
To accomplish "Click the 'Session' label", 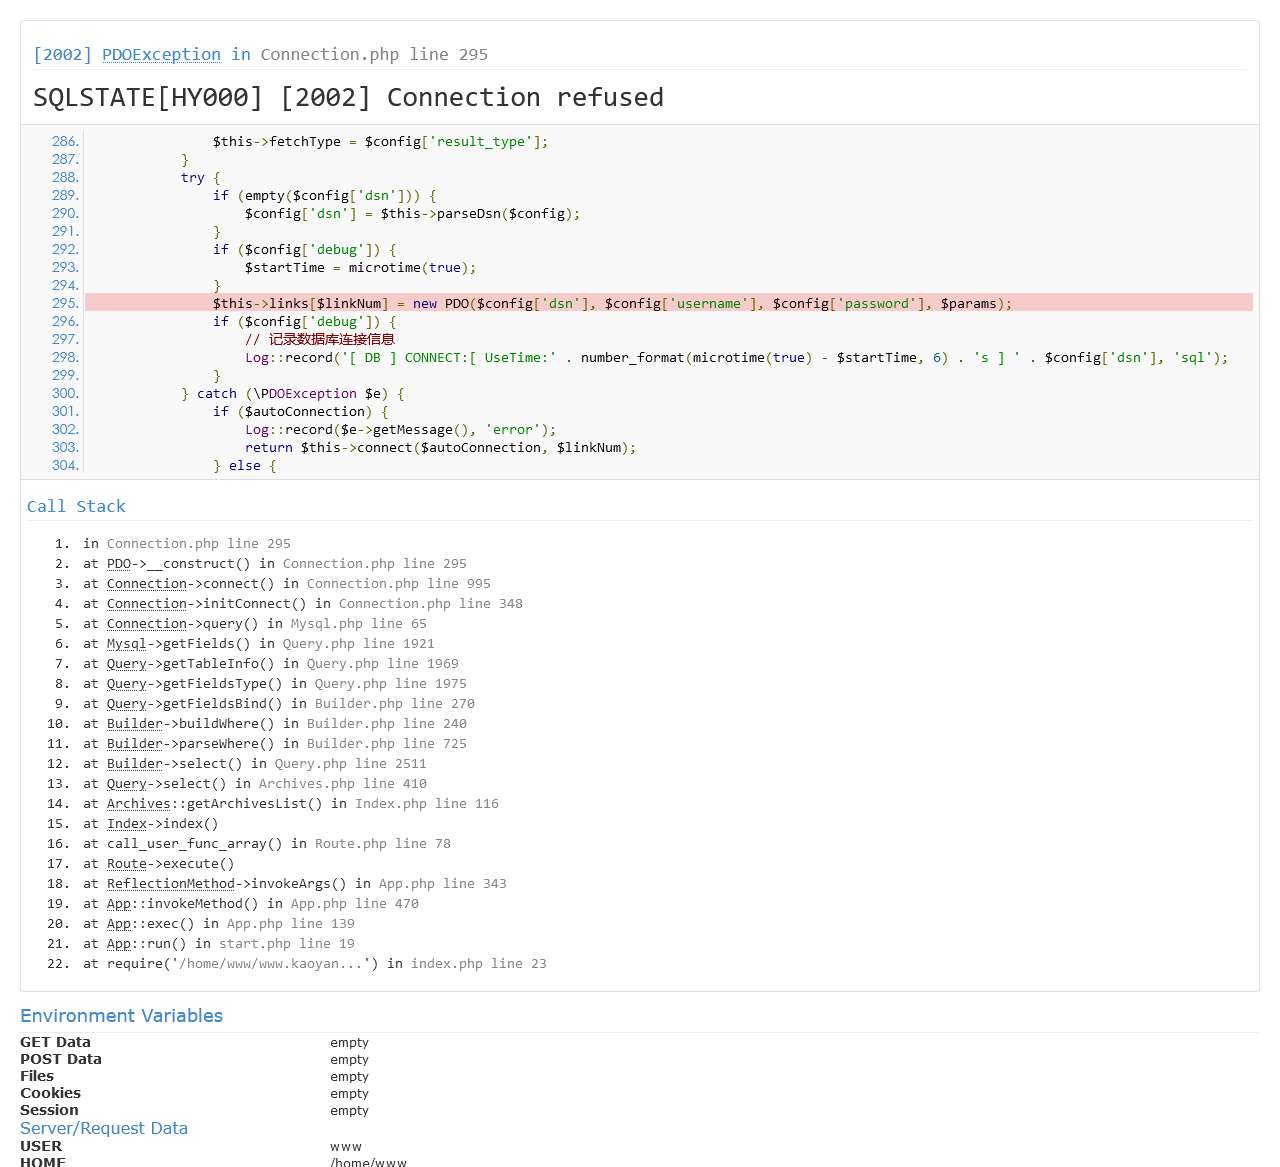I will pyautogui.click(x=49, y=1110).
